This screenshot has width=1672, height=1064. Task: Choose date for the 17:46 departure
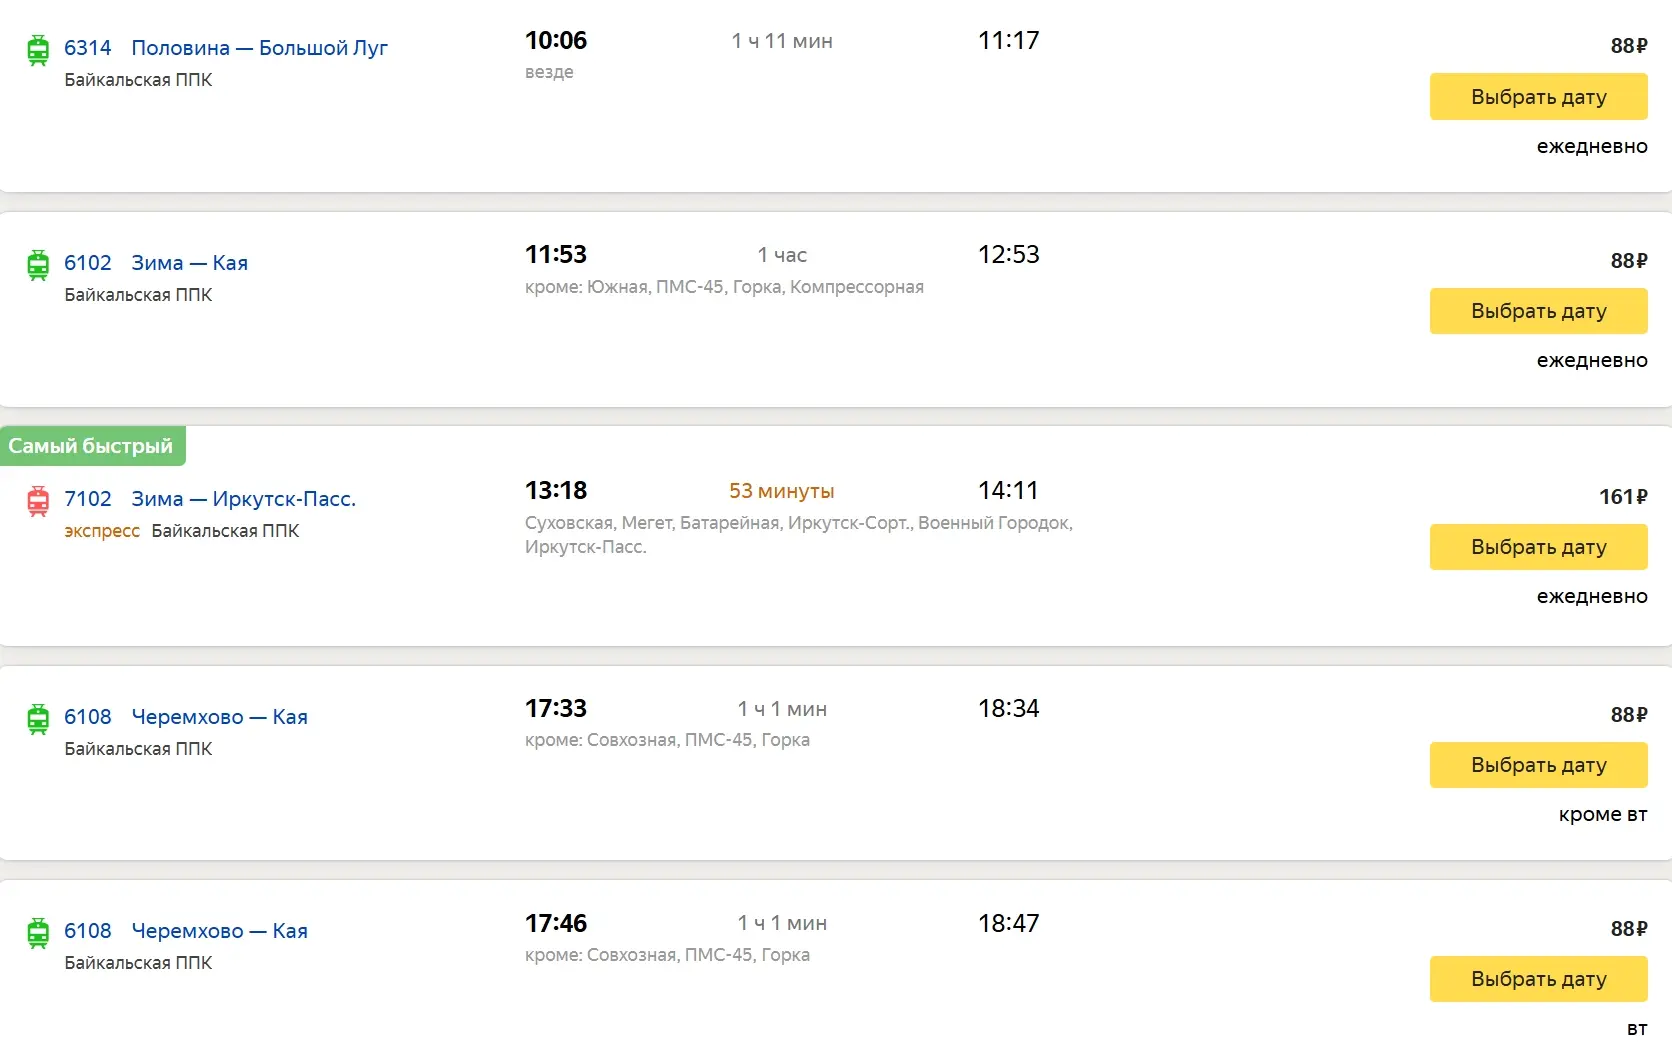click(1538, 979)
